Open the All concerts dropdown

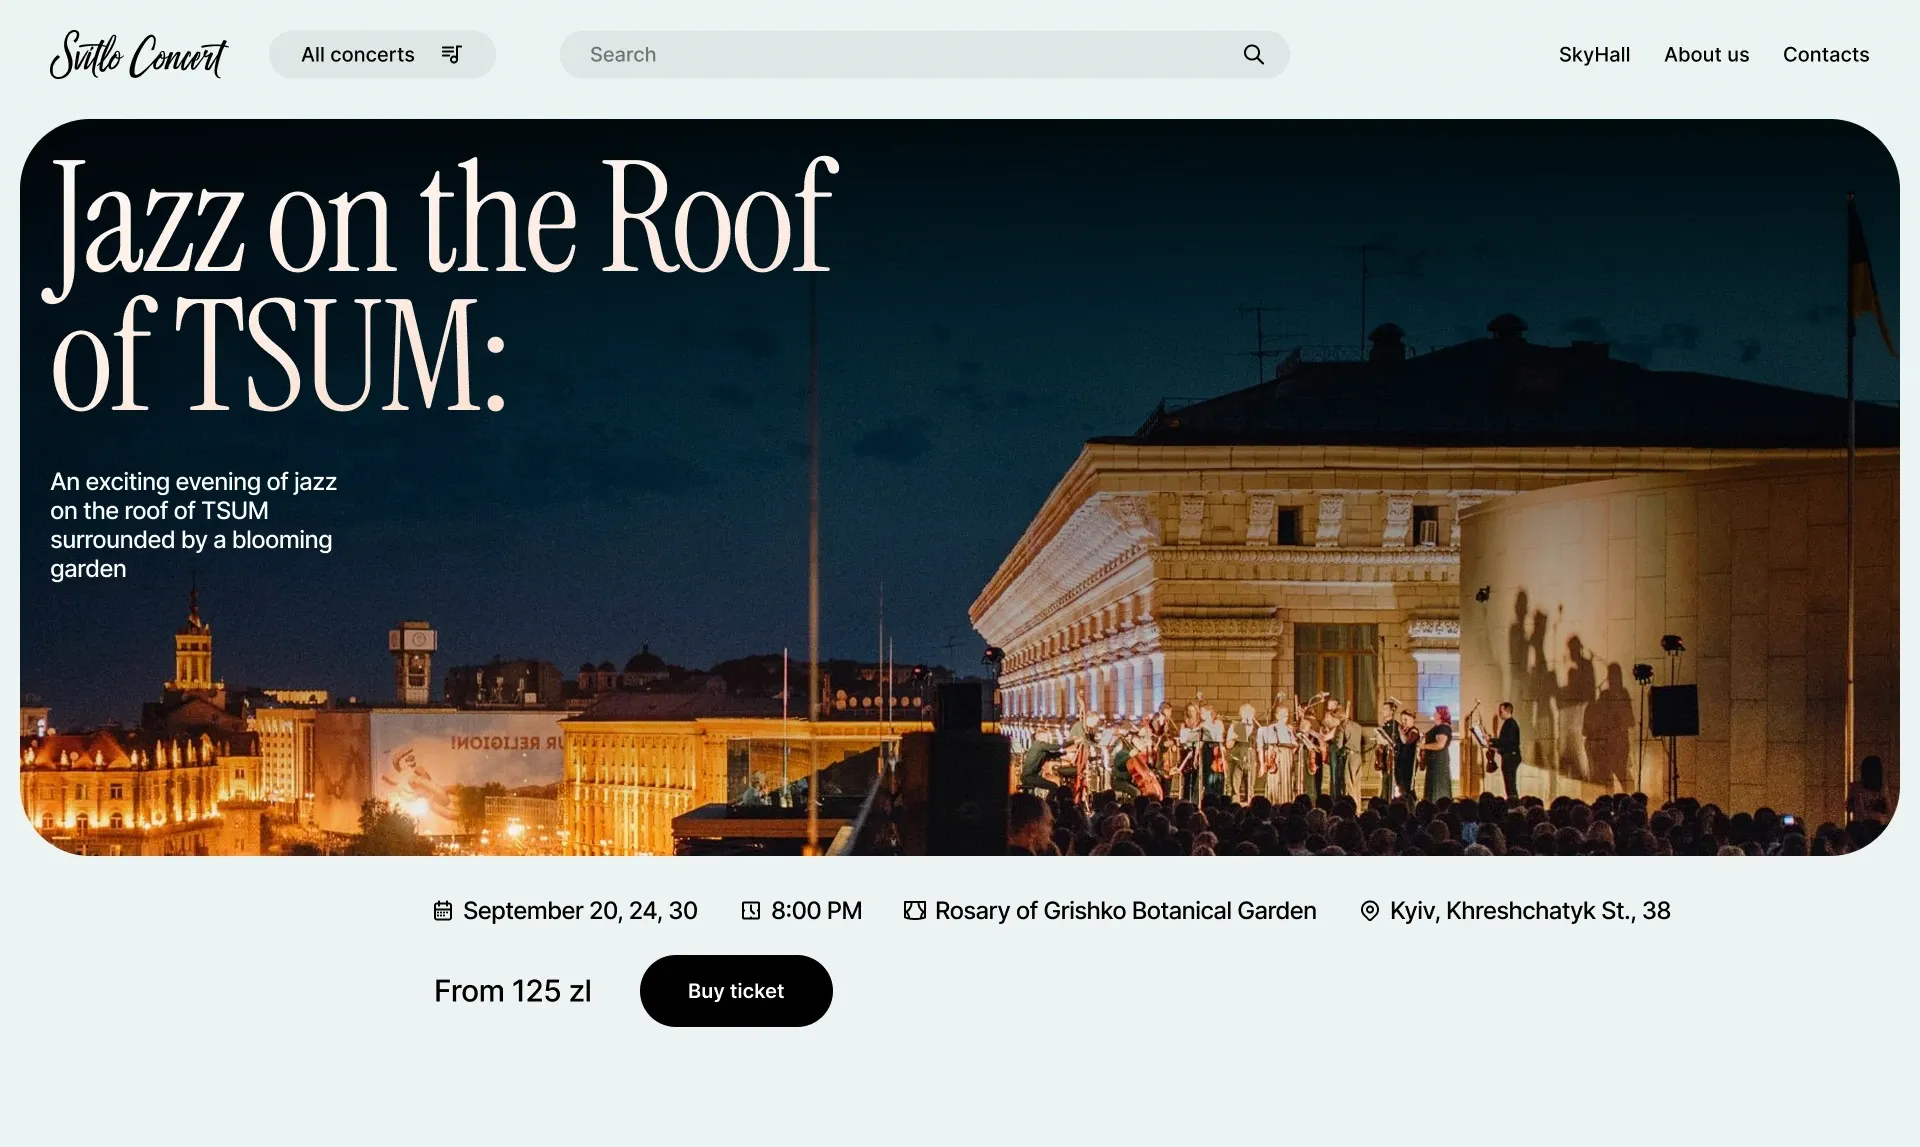(382, 54)
